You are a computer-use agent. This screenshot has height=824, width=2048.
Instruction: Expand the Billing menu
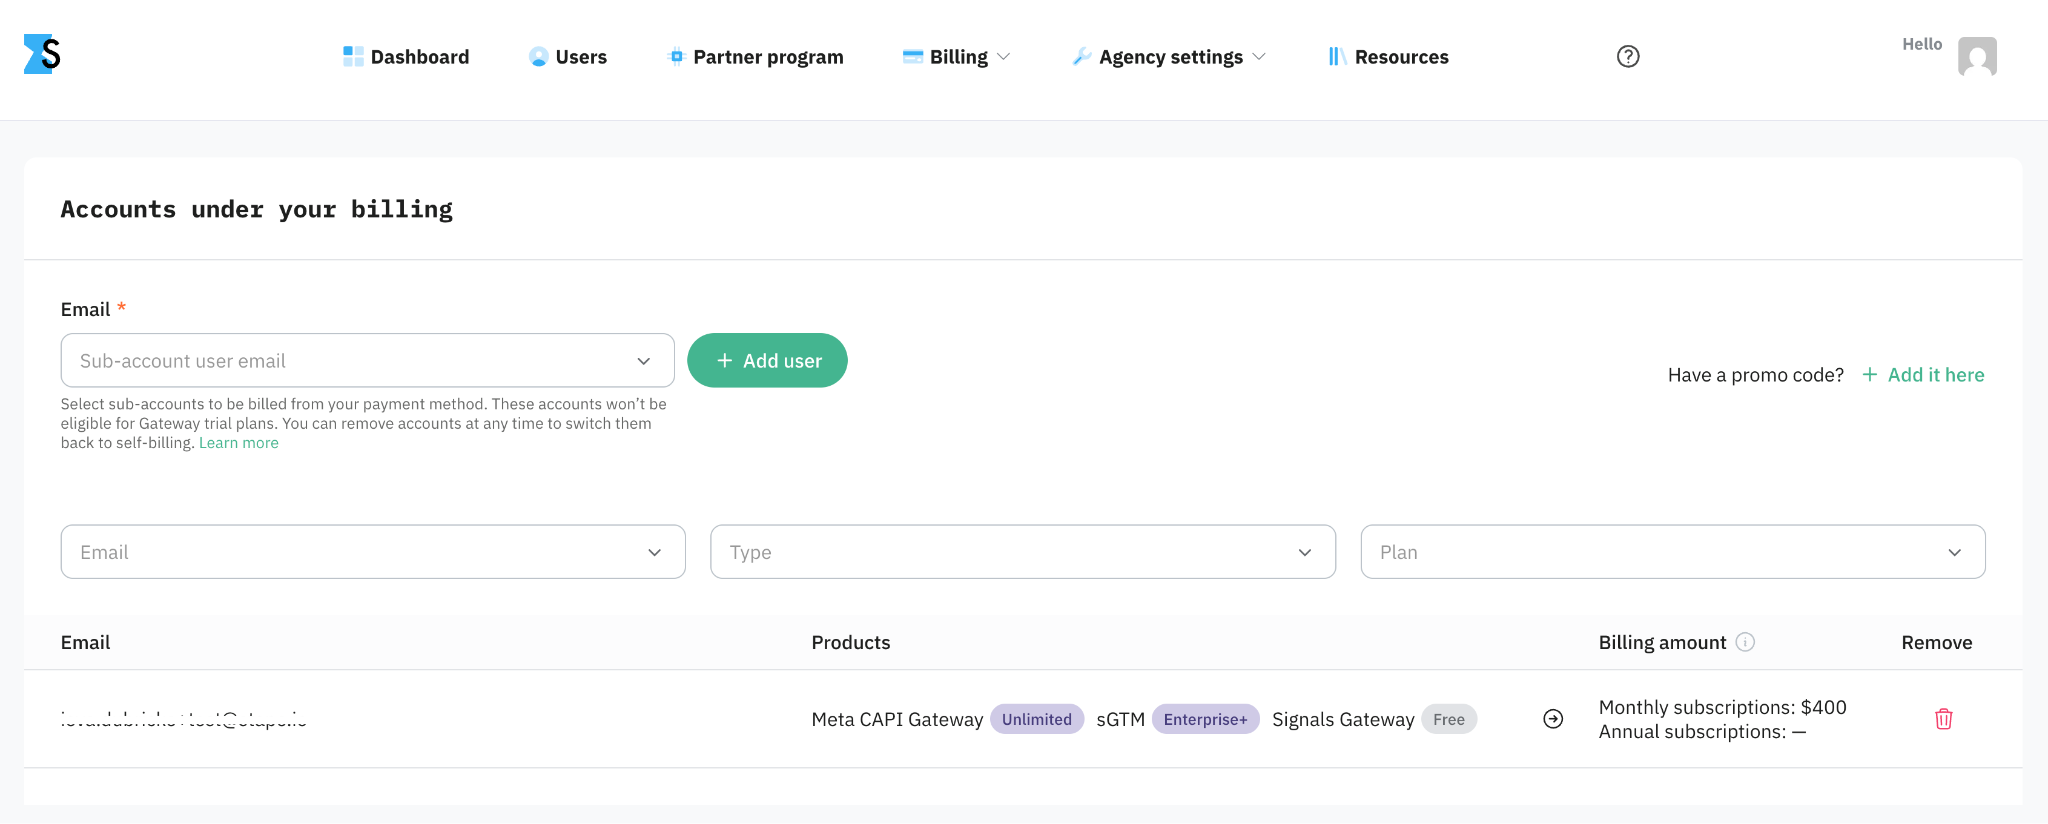(956, 57)
